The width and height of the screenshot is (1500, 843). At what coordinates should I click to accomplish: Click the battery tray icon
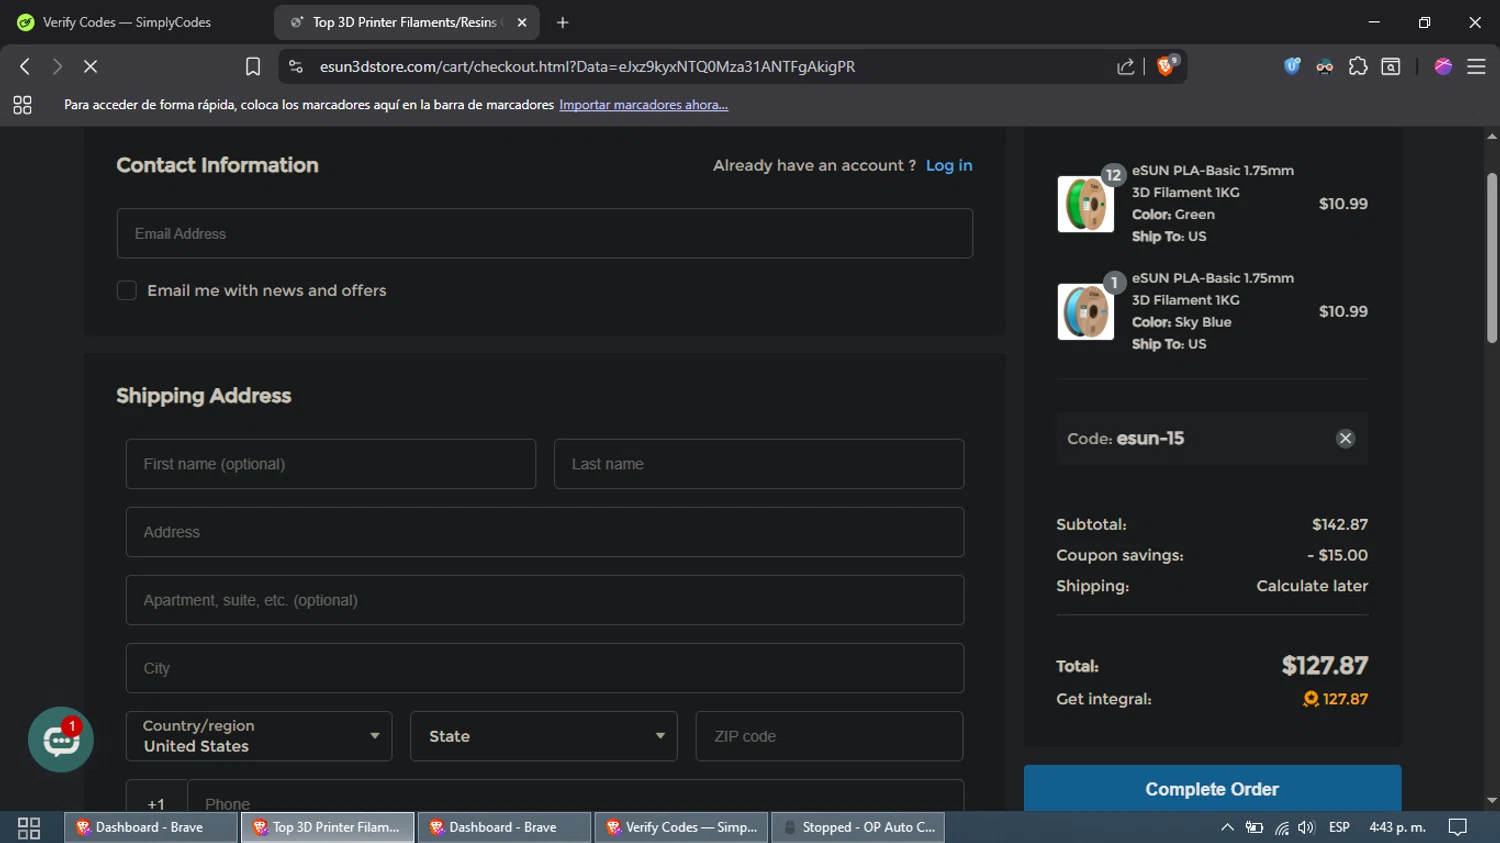1254,827
